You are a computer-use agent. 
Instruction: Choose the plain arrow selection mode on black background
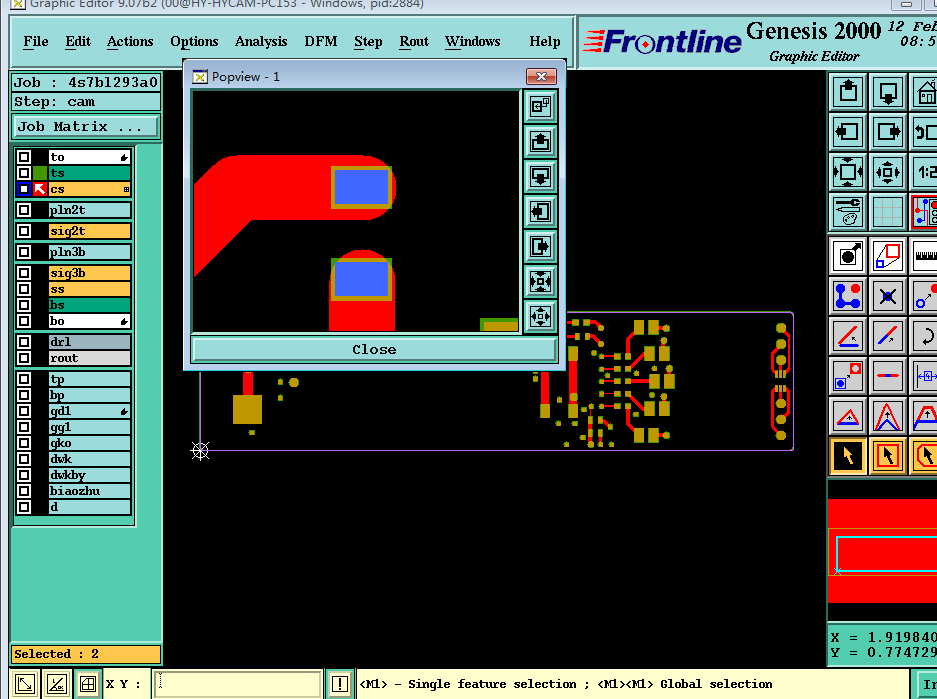pyautogui.click(x=848, y=456)
